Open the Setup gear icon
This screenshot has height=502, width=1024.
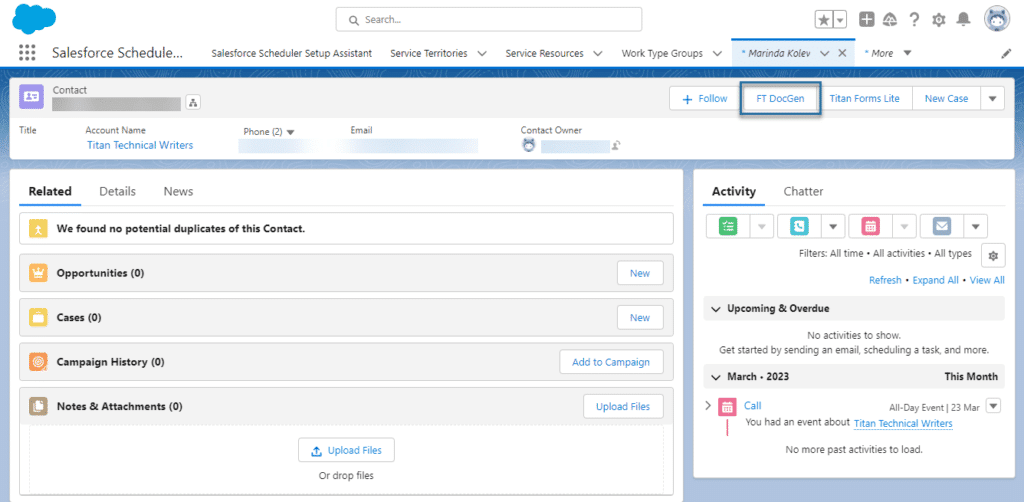click(x=938, y=20)
